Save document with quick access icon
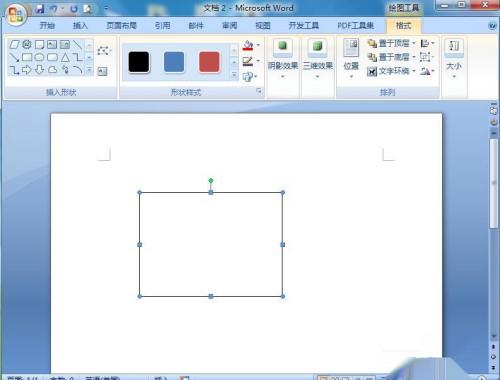Viewport: 500px width, 380px height. 40,9
